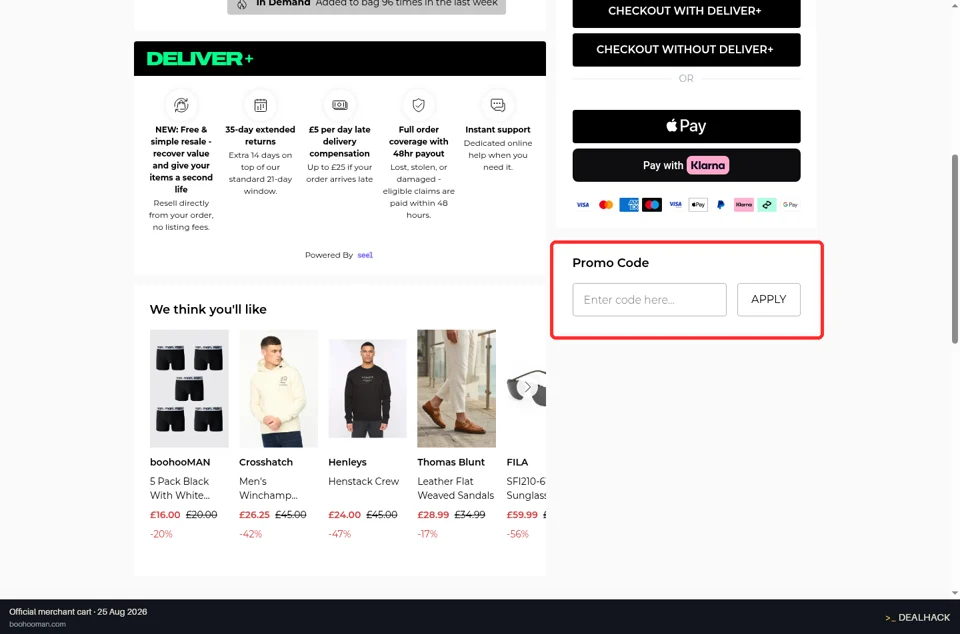Click the boohooman.com footer text
The height and width of the screenshot is (634, 960).
click(x=37, y=624)
